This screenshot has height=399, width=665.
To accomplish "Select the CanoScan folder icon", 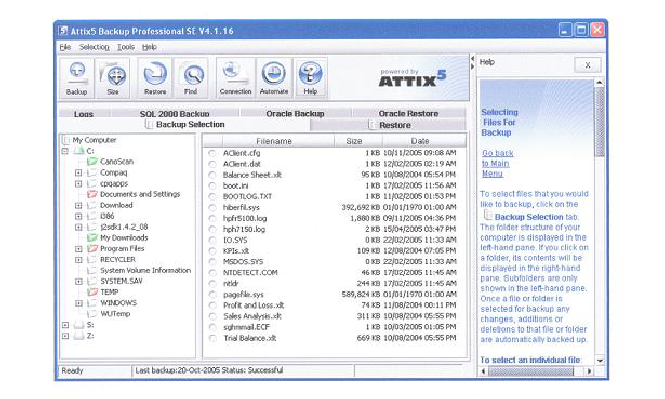I will pos(92,162).
